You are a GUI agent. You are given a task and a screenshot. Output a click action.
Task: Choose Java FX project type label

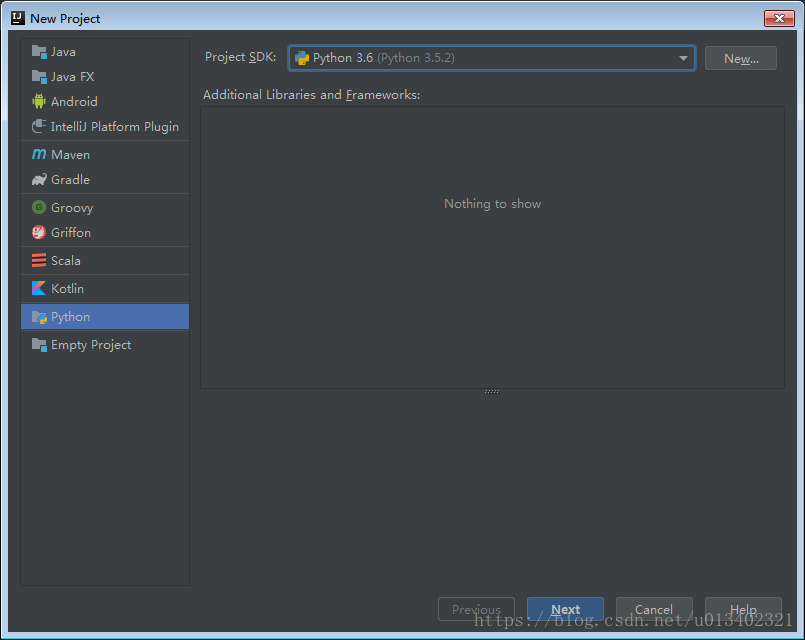[72, 77]
